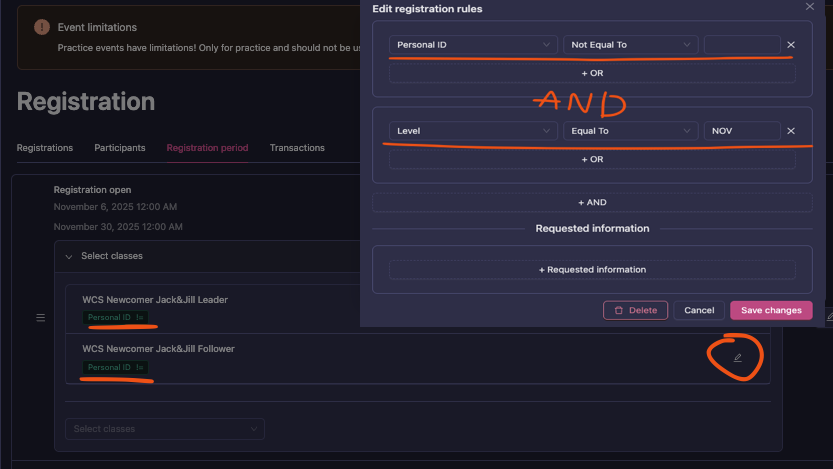Close the Edit registration rules dialog
Viewport: 833px width, 469px height.
click(x=809, y=6)
